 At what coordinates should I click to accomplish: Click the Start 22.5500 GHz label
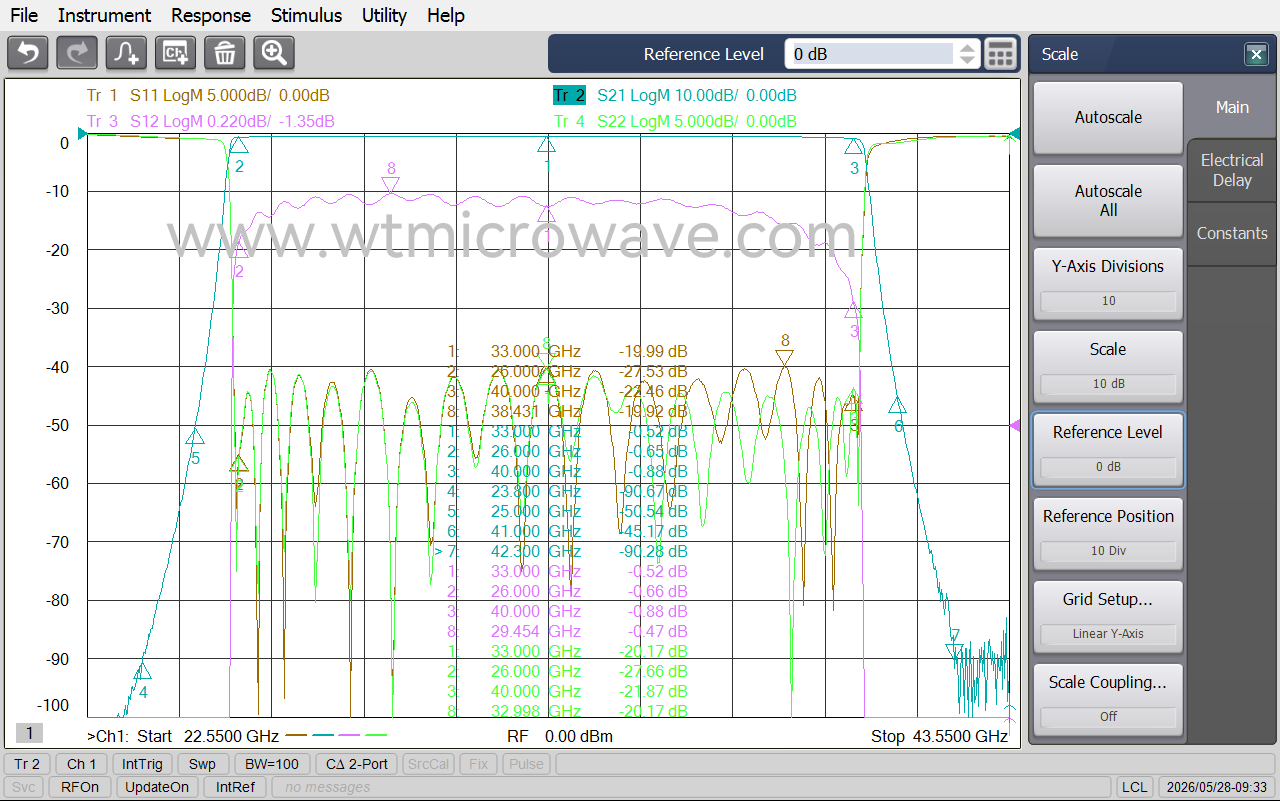click(207, 737)
